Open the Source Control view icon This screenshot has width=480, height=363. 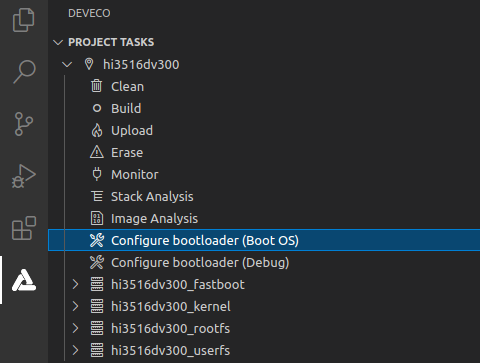24,124
